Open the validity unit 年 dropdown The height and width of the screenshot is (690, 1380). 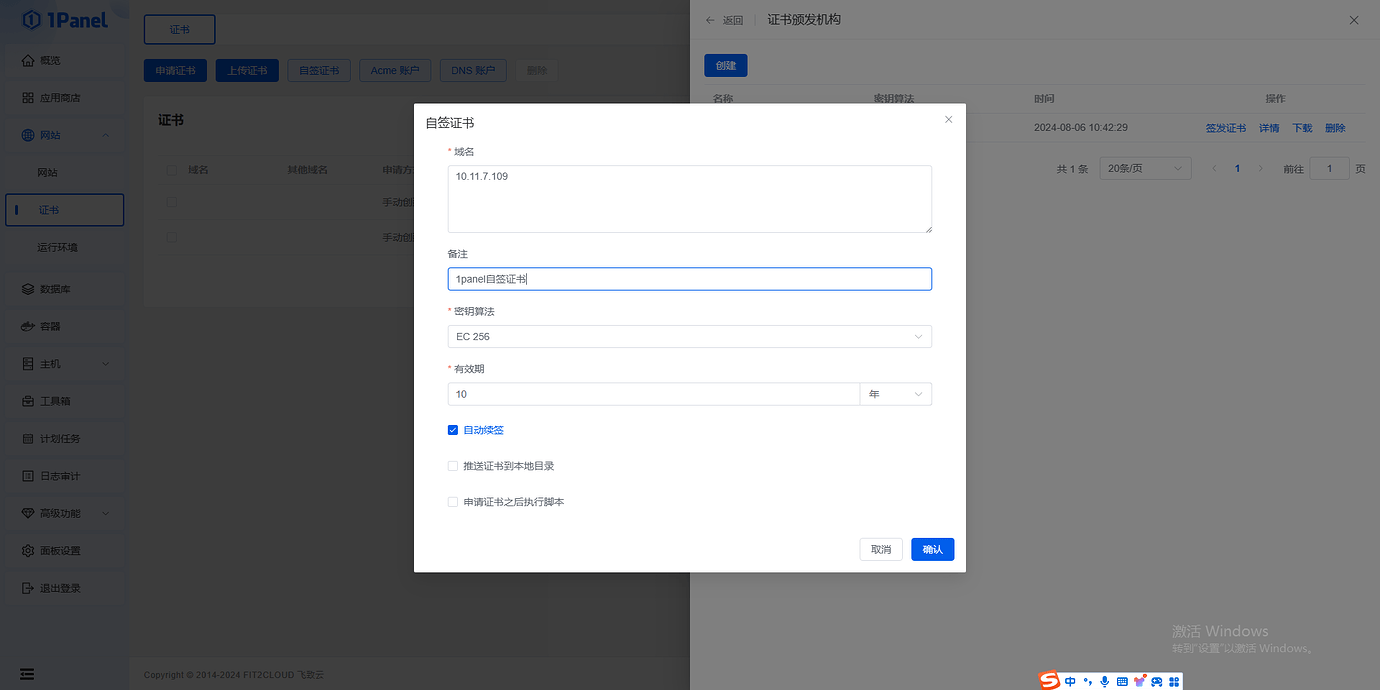click(895, 393)
